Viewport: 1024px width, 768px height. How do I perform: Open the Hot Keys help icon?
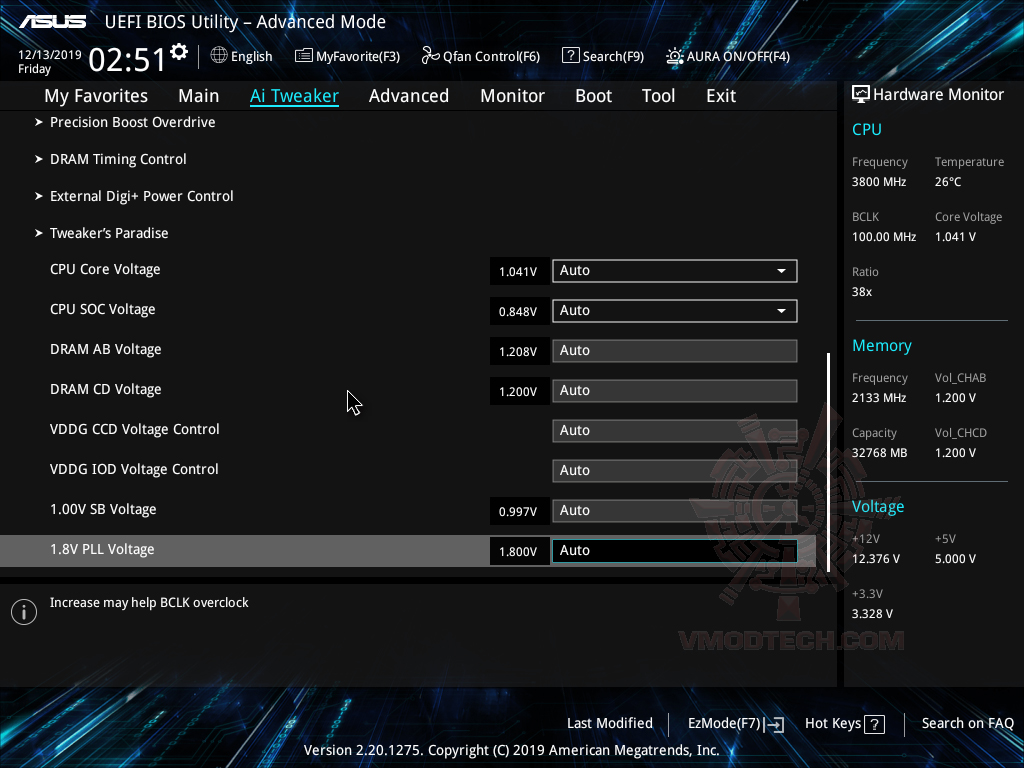(x=876, y=723)
